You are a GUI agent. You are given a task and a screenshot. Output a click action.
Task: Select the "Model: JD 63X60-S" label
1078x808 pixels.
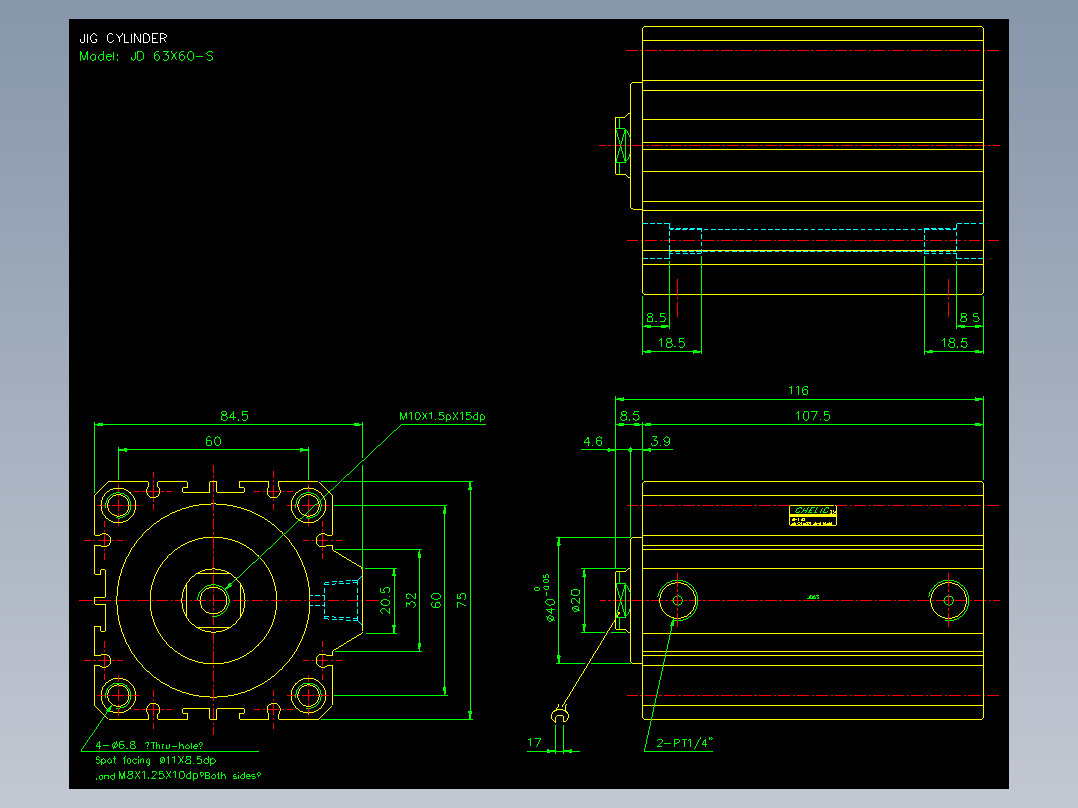click(146, 56)
